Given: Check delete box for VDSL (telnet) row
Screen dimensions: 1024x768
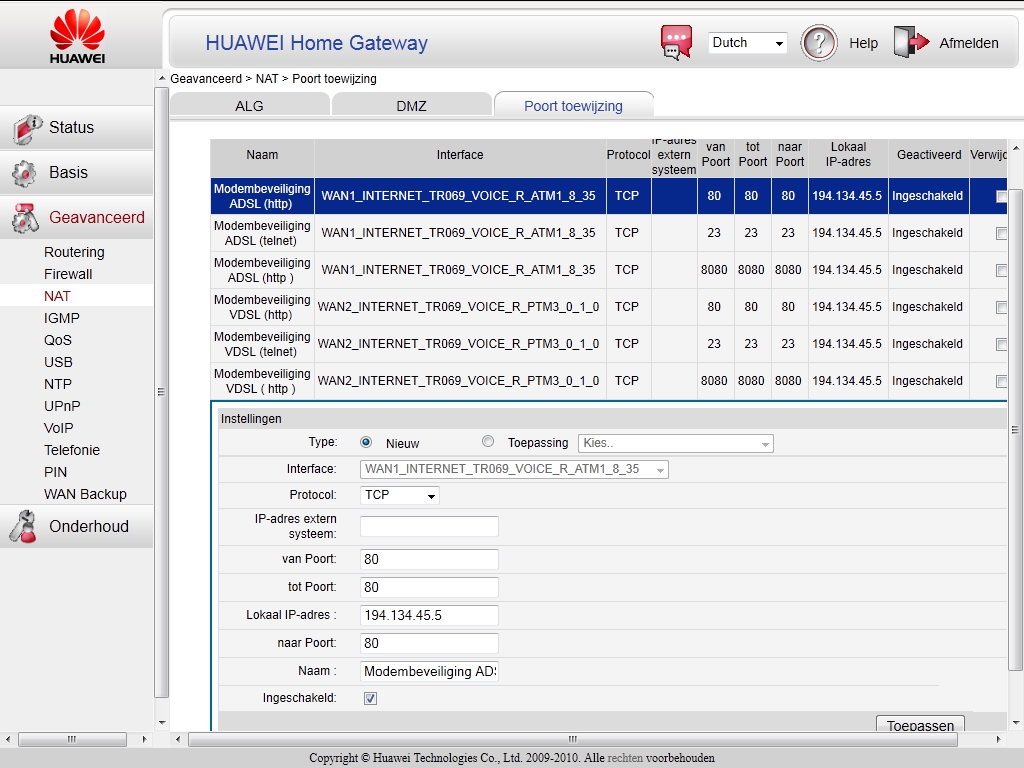Looking at the screenshot, I should [1001, 344].
